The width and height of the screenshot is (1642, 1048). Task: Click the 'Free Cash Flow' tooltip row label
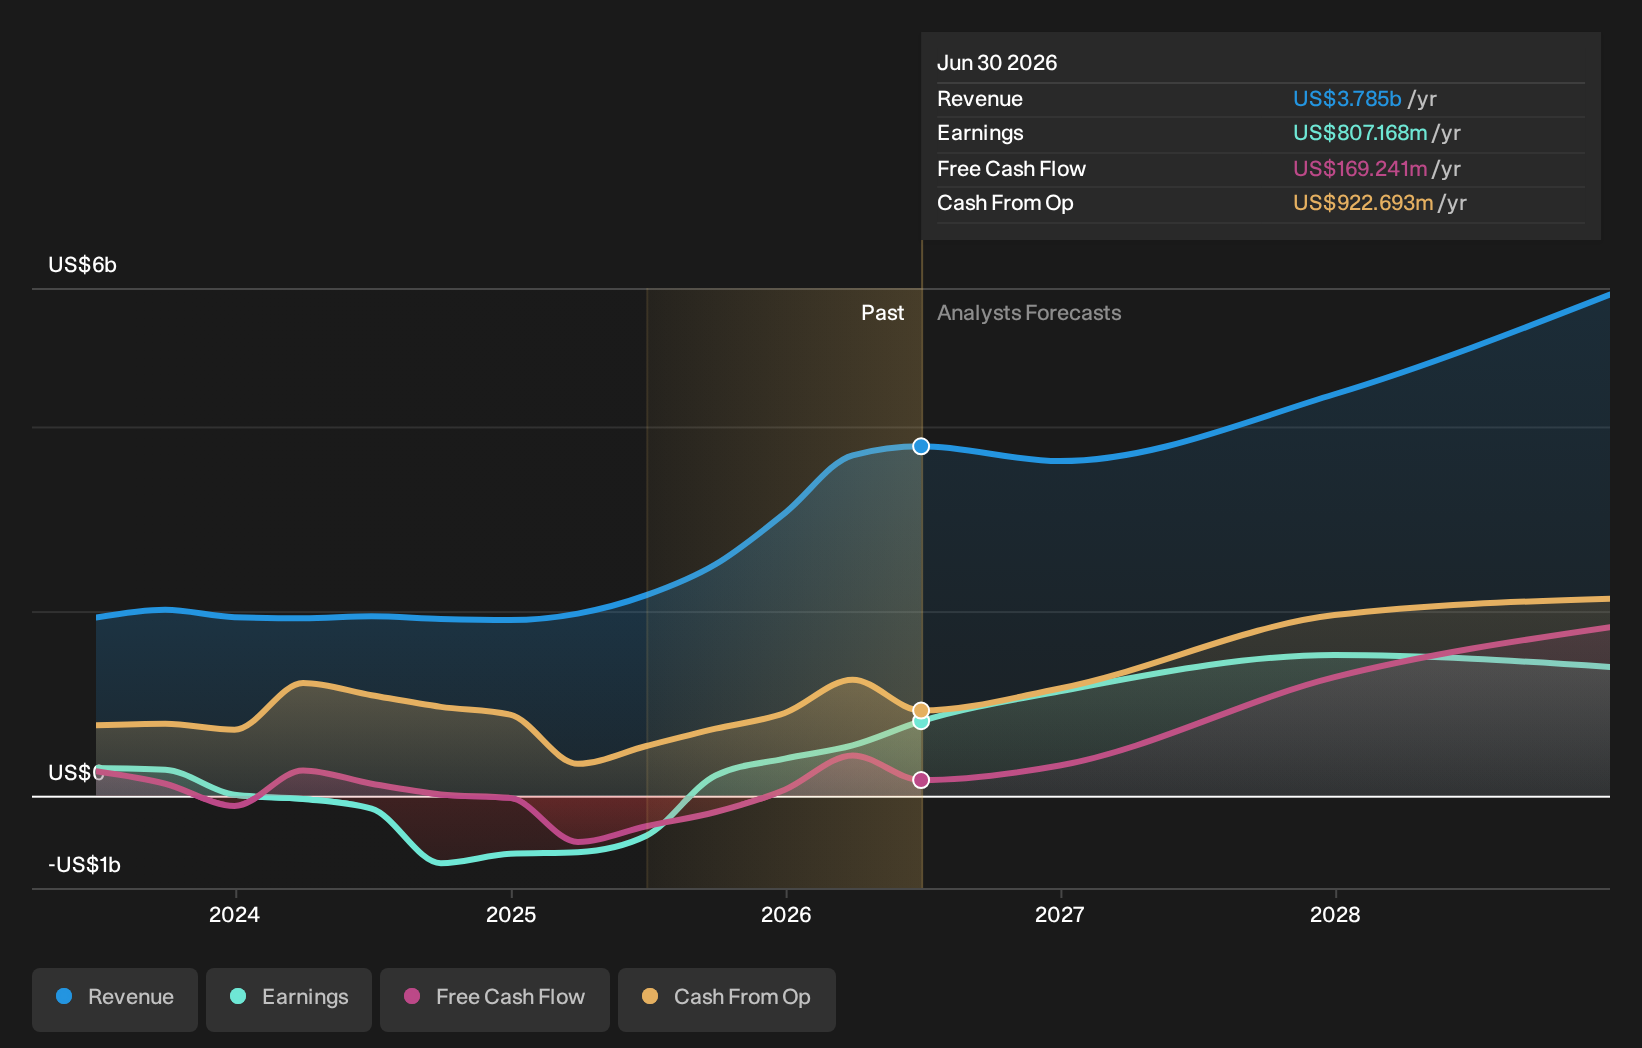tap(1011, 169)
